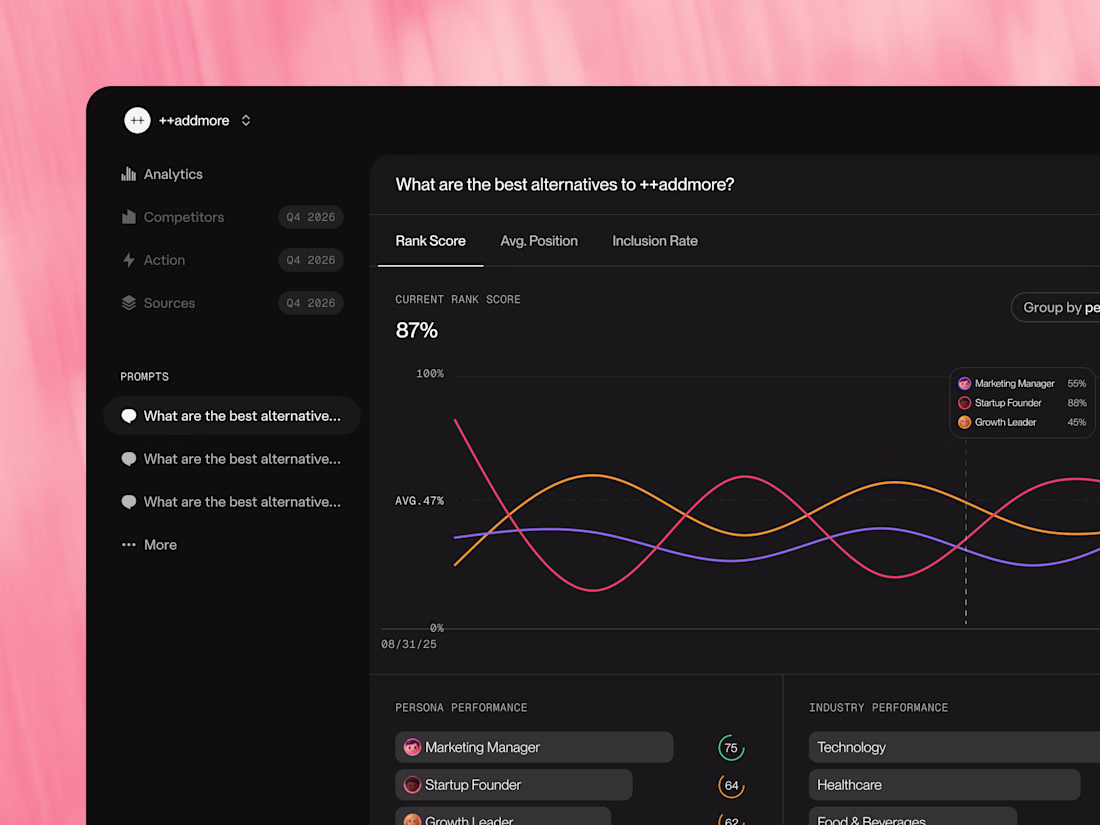Click the Q4 2026 badge beside Competitors
Image resolution: width=1100 pixels, height=825 pixels.
311,217
